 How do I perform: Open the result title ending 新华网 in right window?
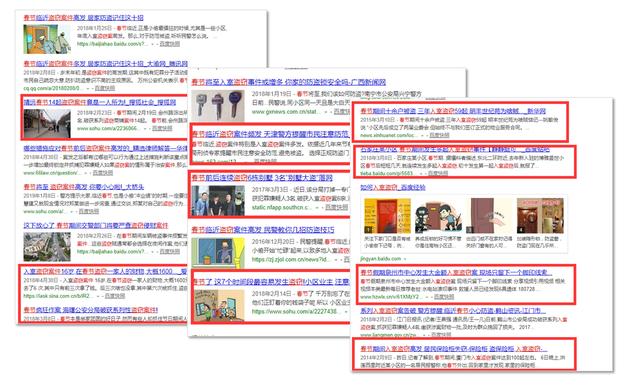(453, 111)
